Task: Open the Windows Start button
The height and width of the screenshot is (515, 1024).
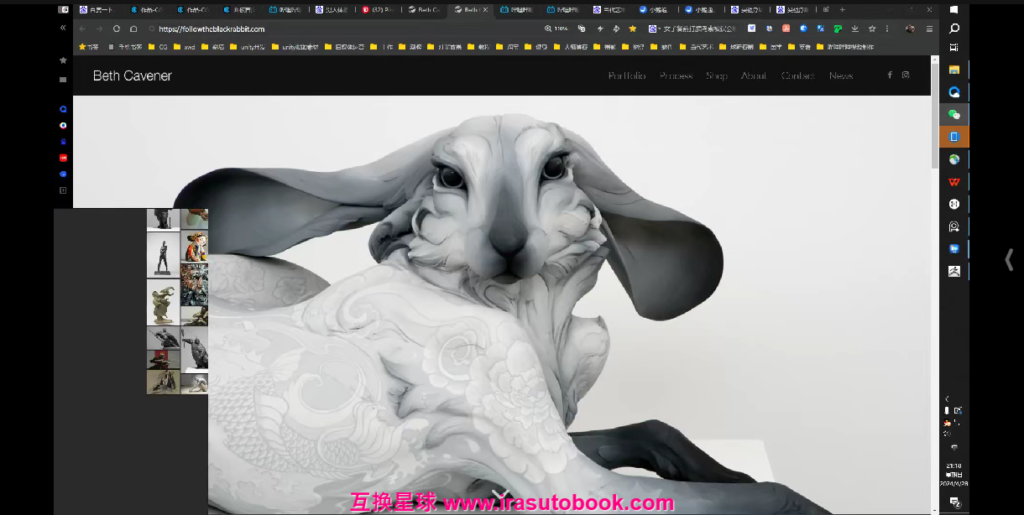Action: click(x=954, y=10)
